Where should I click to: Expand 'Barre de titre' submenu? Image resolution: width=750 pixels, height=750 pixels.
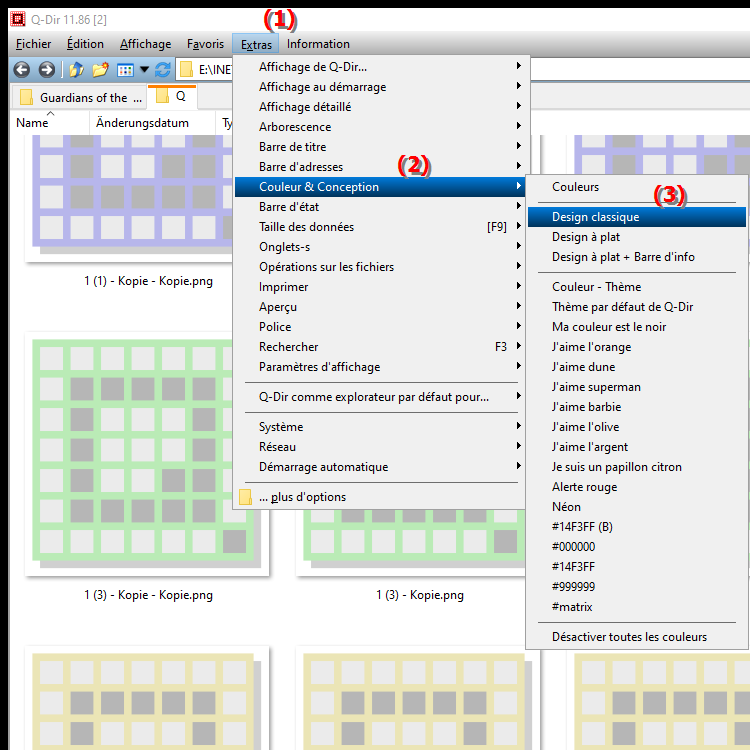tap(381, 147)
